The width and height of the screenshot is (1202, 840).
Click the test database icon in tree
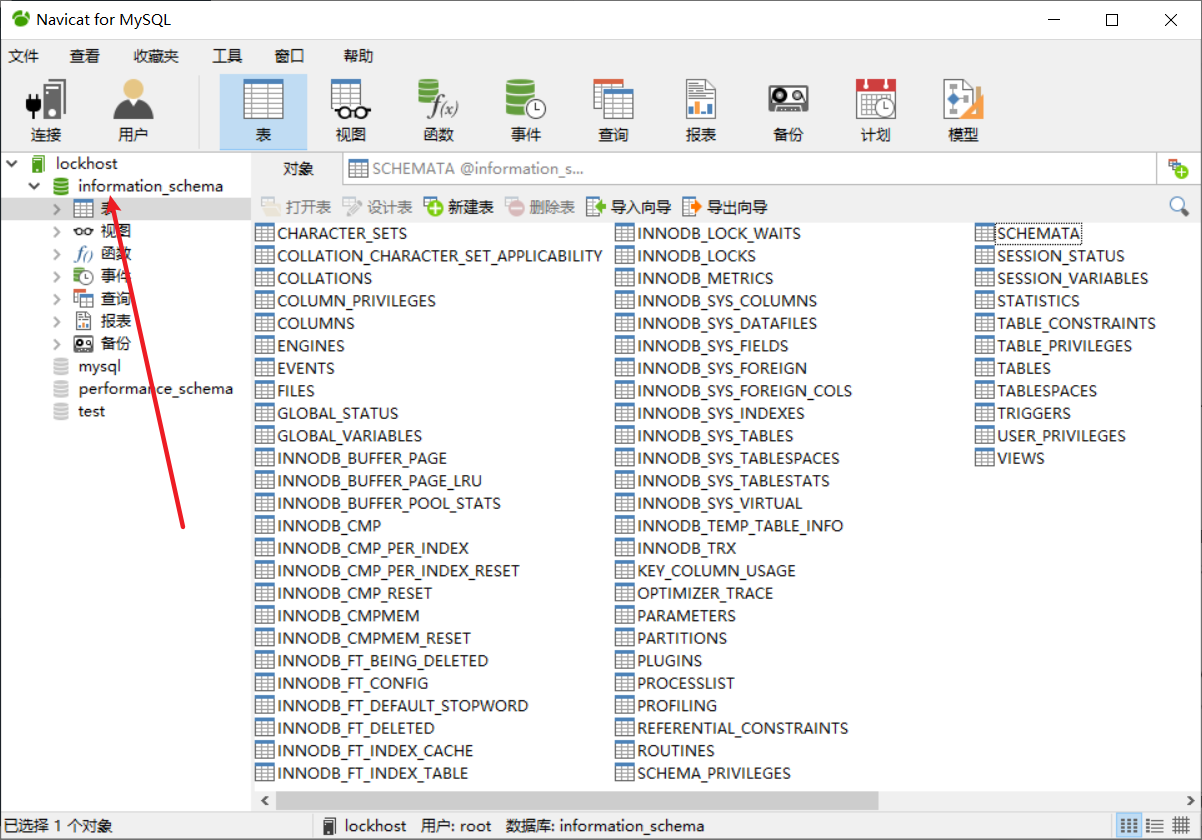click(x=61, y=411)
